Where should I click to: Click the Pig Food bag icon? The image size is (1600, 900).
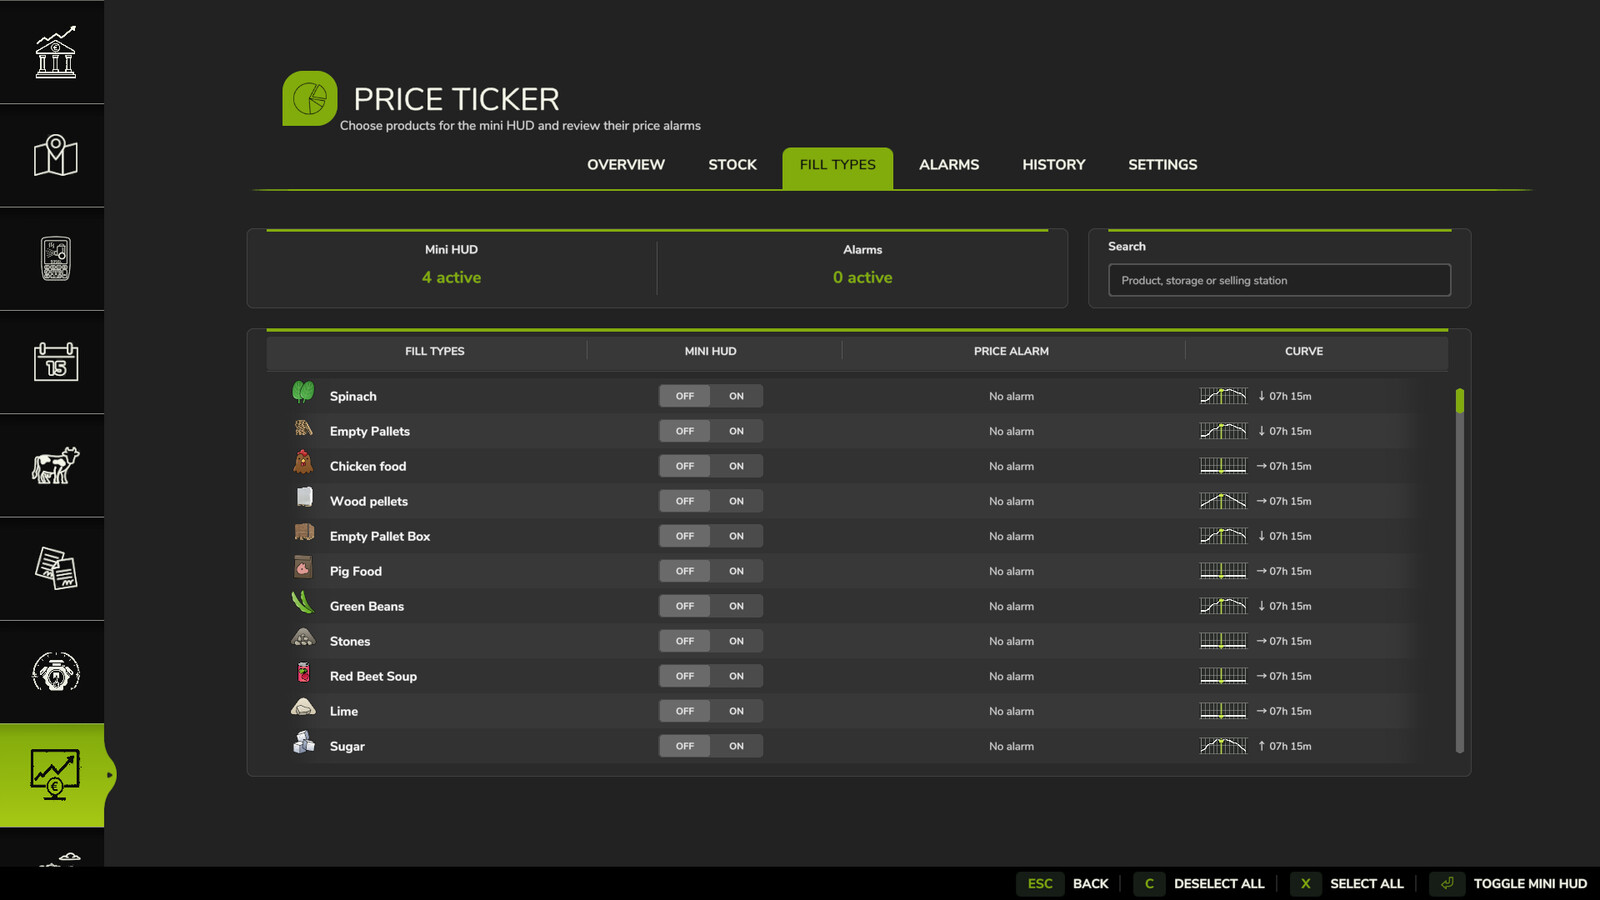(x=303, y=567)
